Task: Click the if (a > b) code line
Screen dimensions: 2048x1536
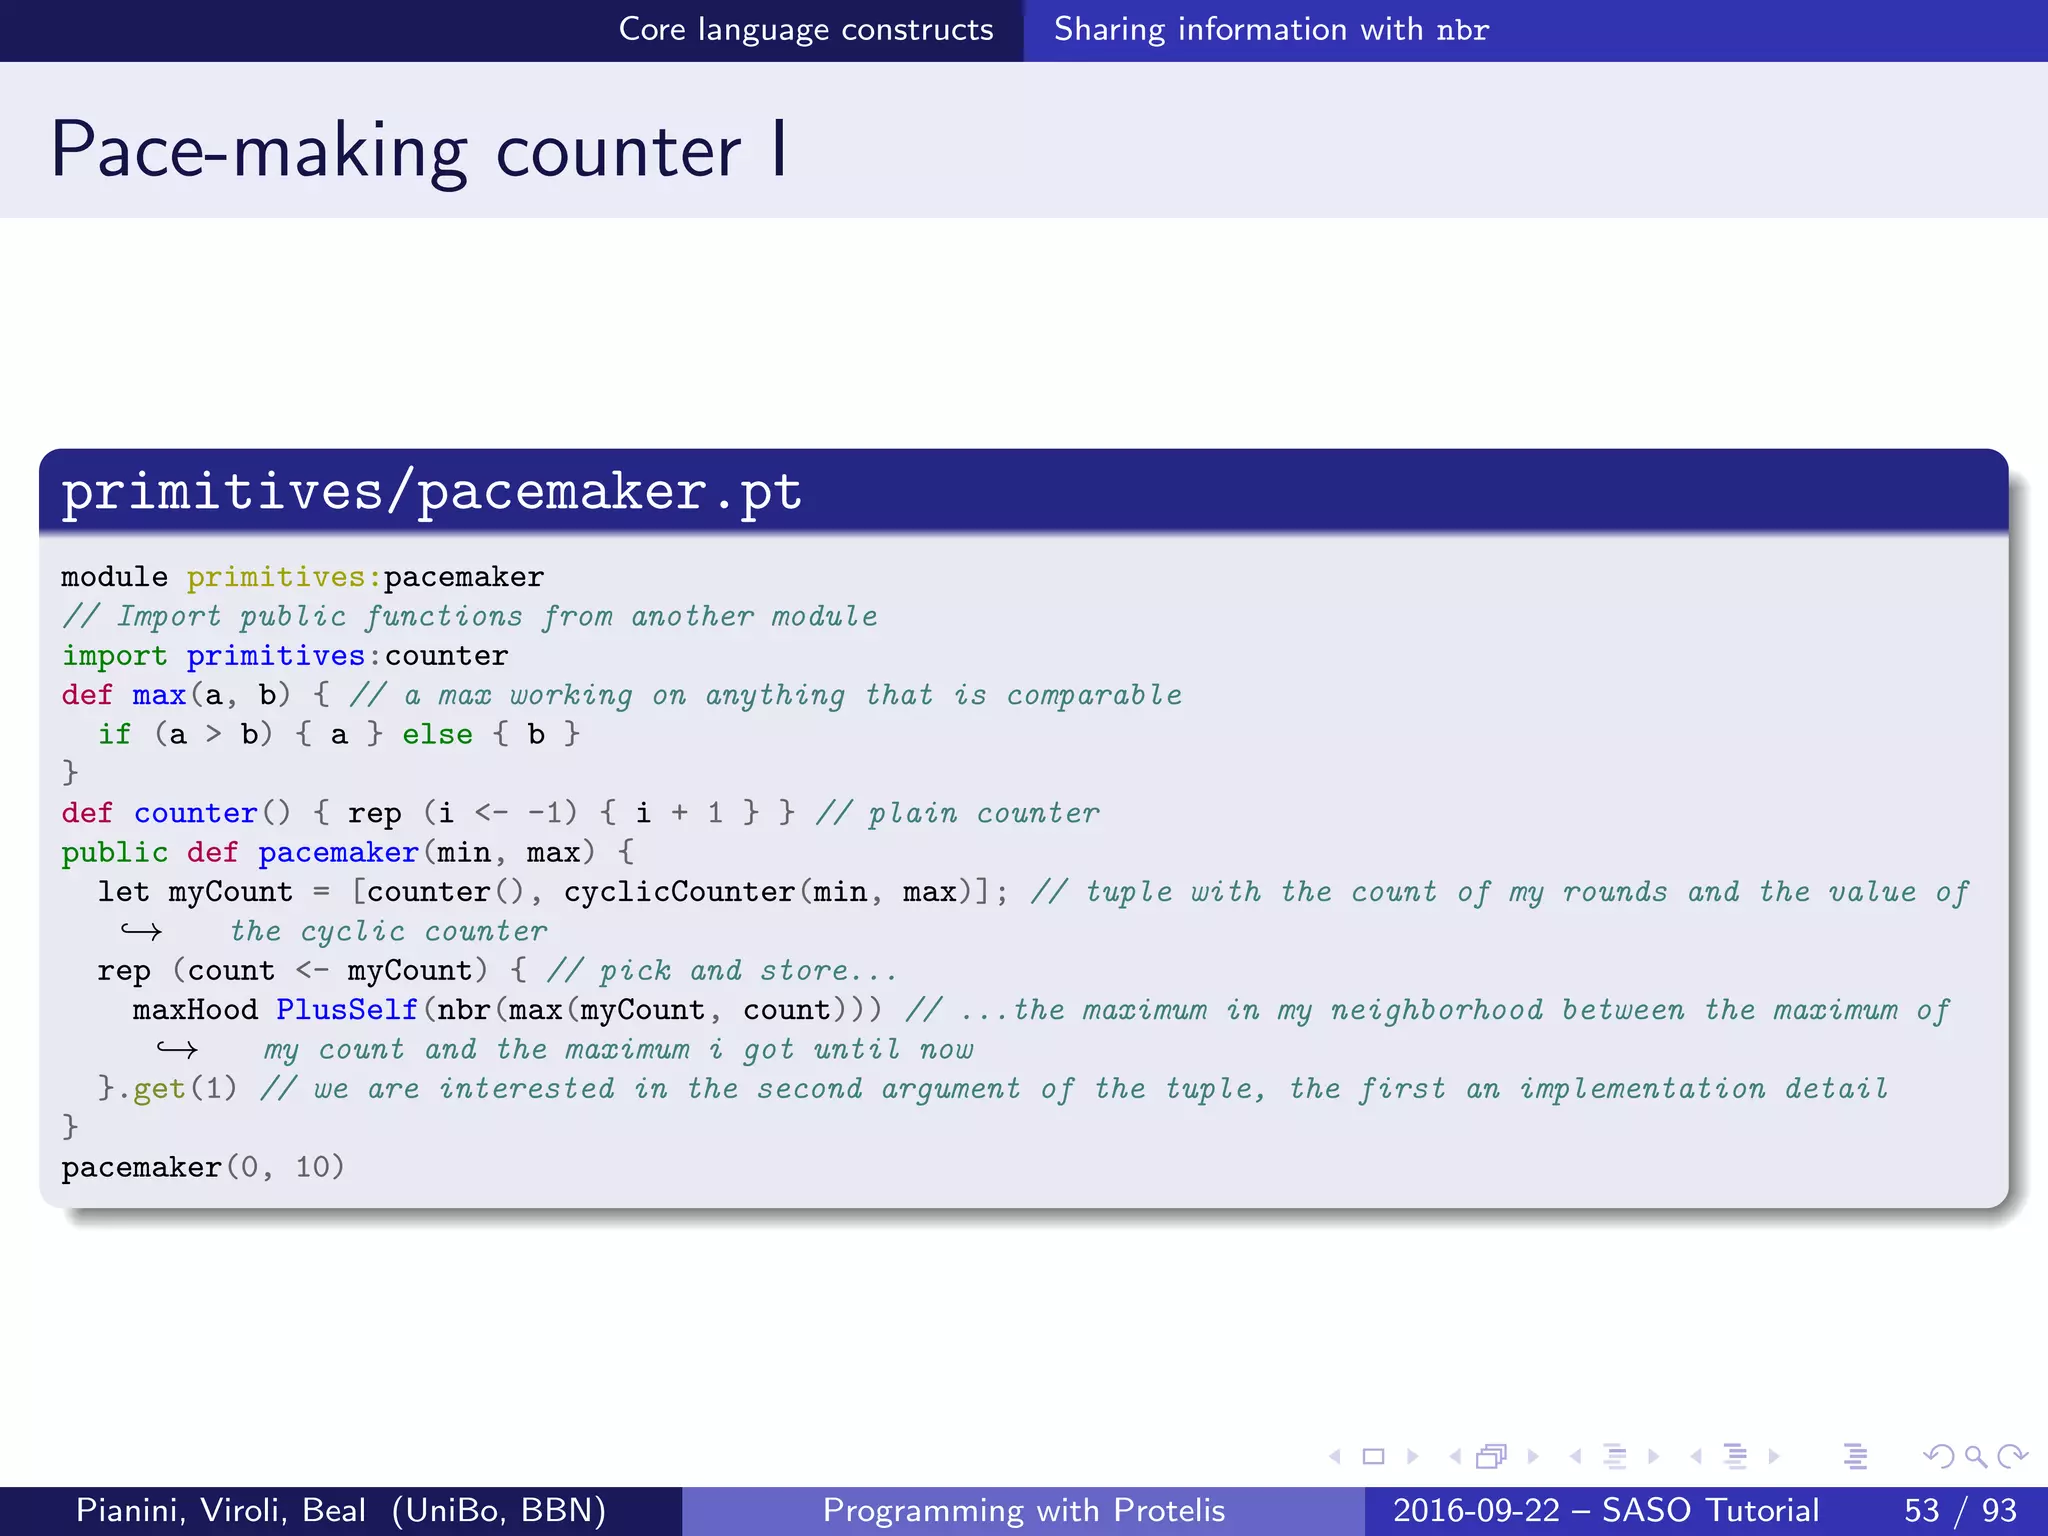Action: 339,734
